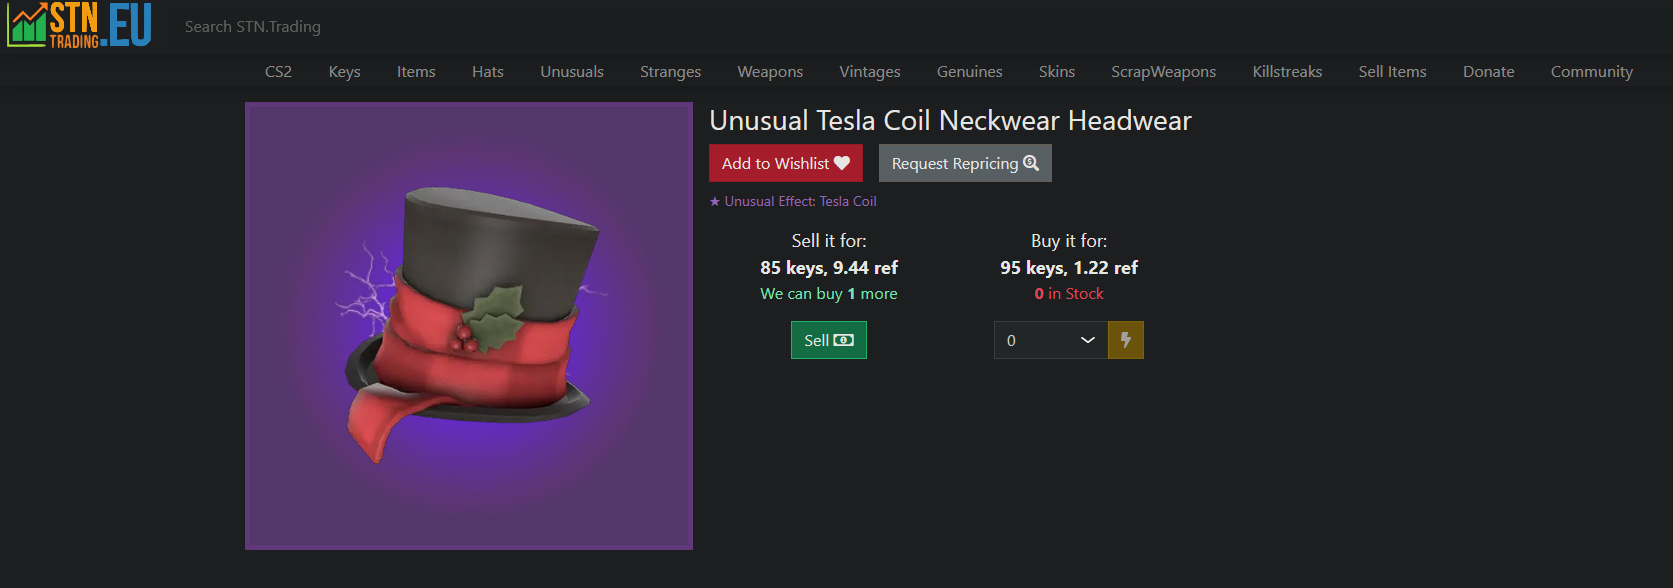The image size is (1673, 588).
Task: Click the cash icon on Sell button
Action: tap(843, 340)
